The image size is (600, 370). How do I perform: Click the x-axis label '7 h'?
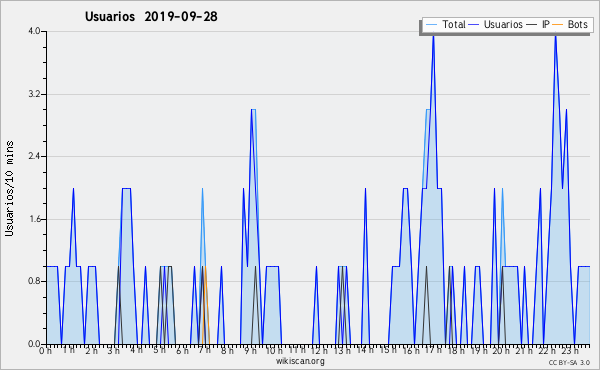point(205,350)
